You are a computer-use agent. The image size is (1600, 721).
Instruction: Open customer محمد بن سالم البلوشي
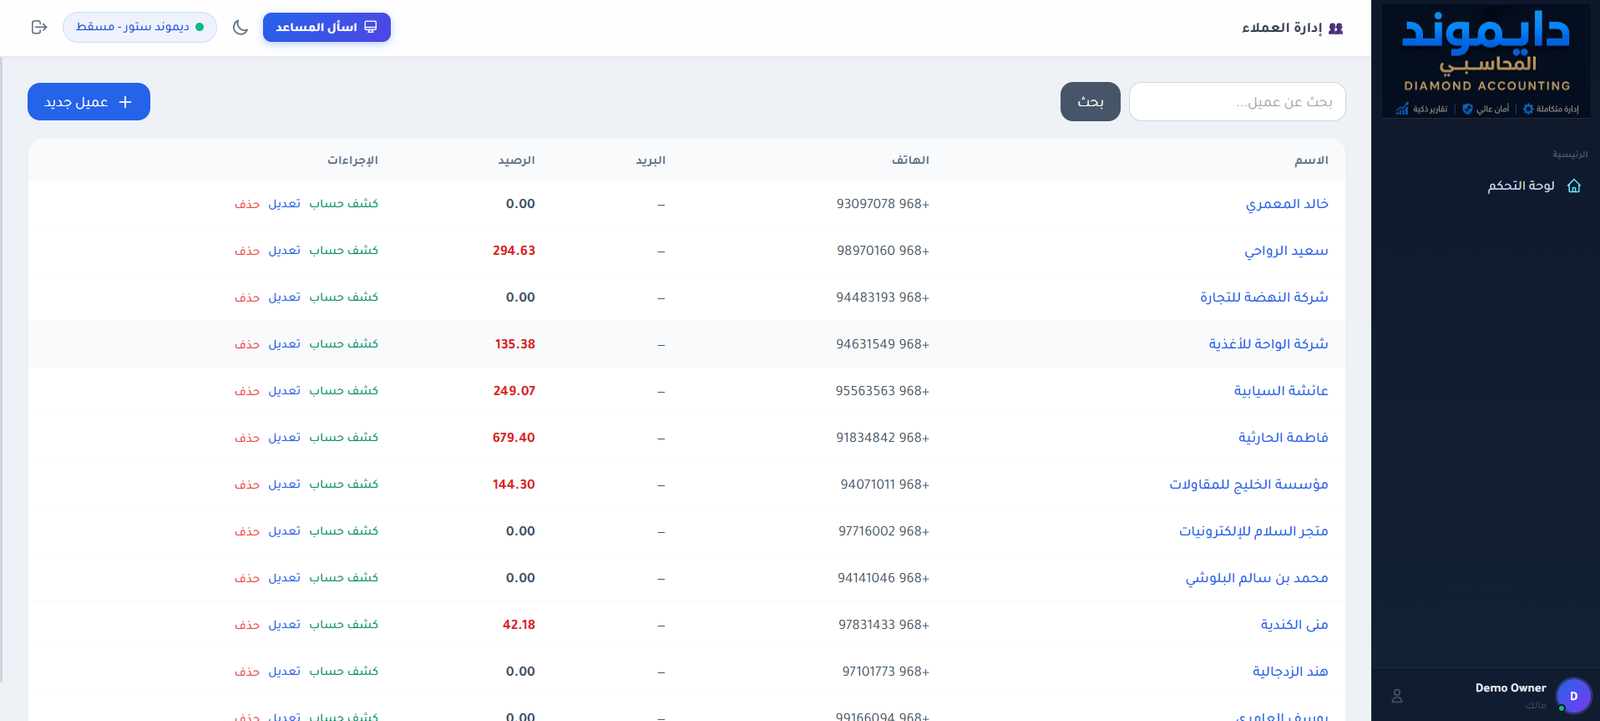coord(1257,578)
